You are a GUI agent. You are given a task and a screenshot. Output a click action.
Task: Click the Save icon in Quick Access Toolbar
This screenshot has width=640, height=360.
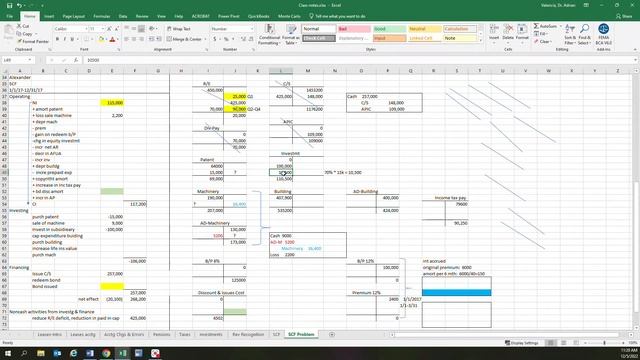pos(9,5)
